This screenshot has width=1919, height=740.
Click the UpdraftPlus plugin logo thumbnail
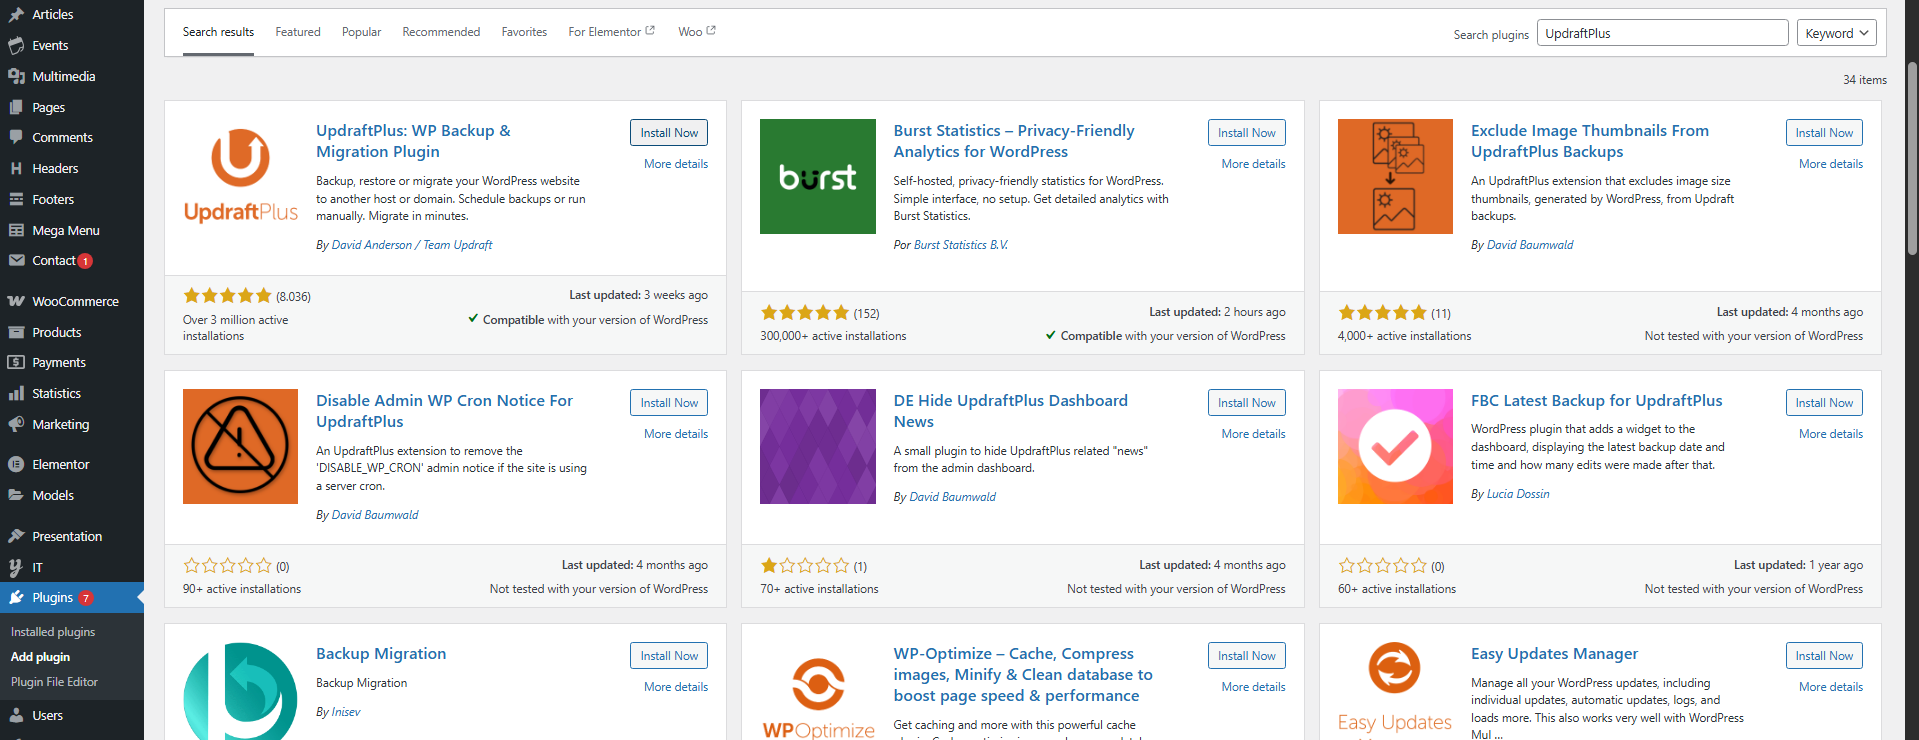point(241,176)
